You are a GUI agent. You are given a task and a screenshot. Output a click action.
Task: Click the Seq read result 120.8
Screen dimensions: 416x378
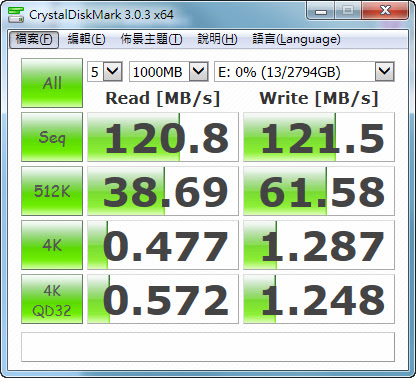coord(163,137)
